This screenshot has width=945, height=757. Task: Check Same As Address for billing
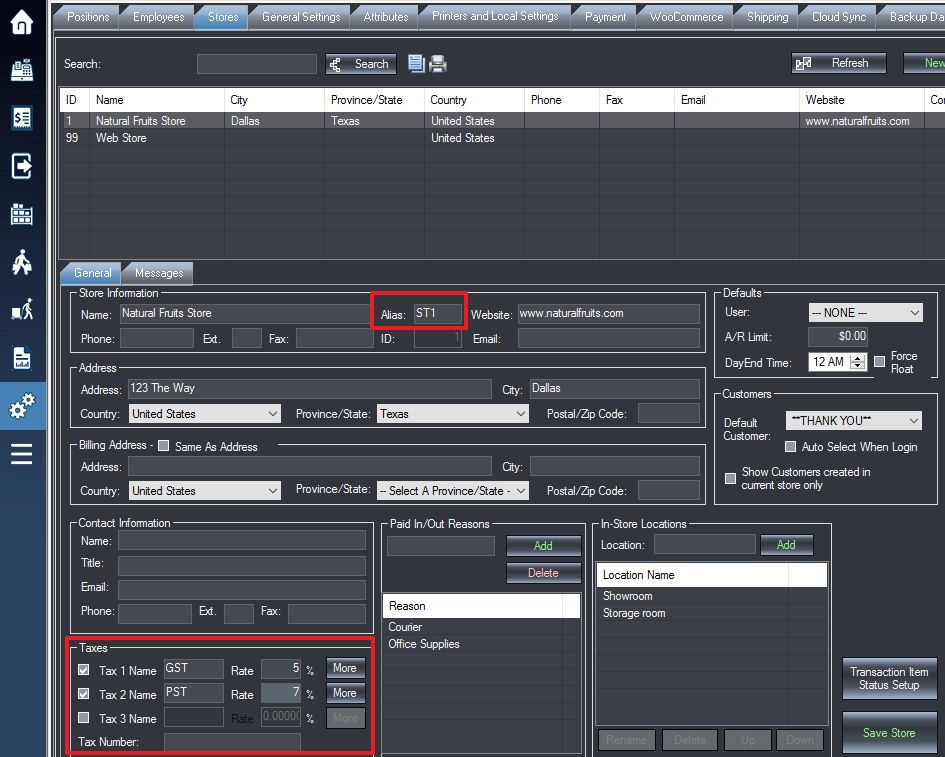(163, 446)
